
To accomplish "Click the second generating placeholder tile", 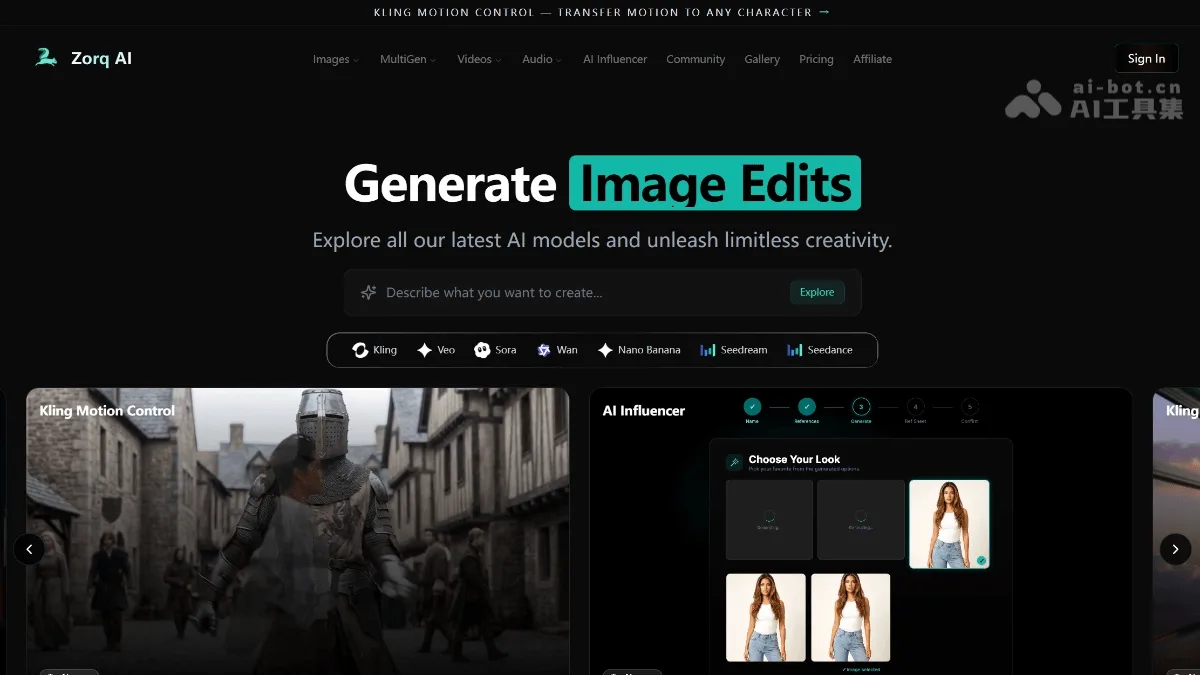I will pyautogui.click(x=861, y=520).
